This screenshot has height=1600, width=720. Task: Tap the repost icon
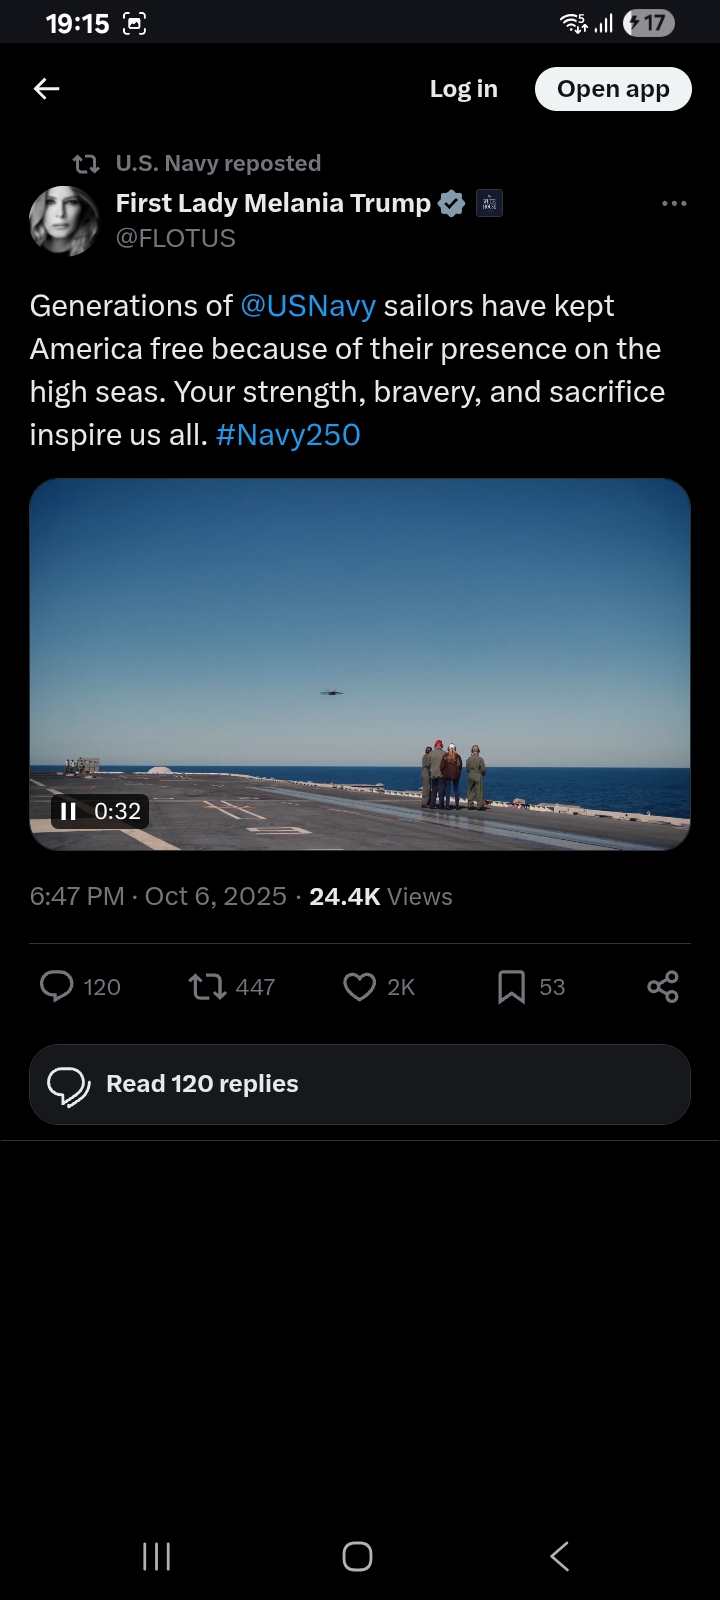click(207, 987)
